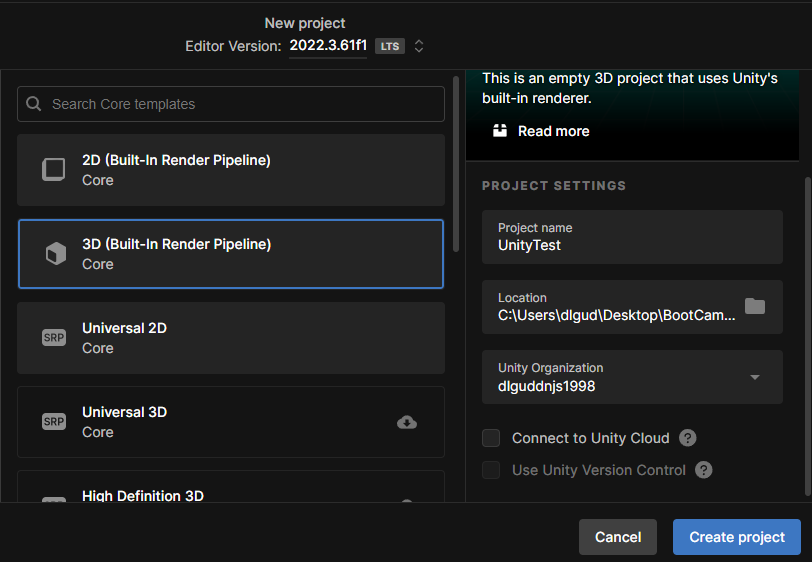Open help for Use Unity Version Control

[704, 470]
